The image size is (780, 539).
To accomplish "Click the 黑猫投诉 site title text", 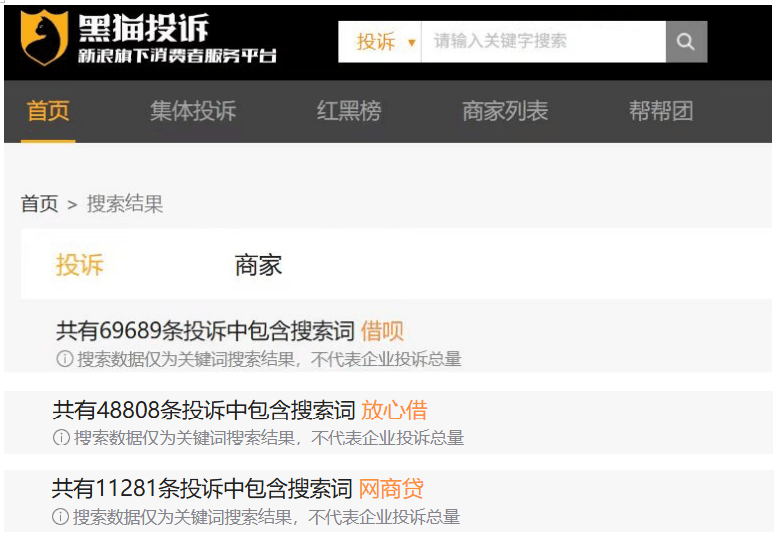I will [x=144, y=28].
